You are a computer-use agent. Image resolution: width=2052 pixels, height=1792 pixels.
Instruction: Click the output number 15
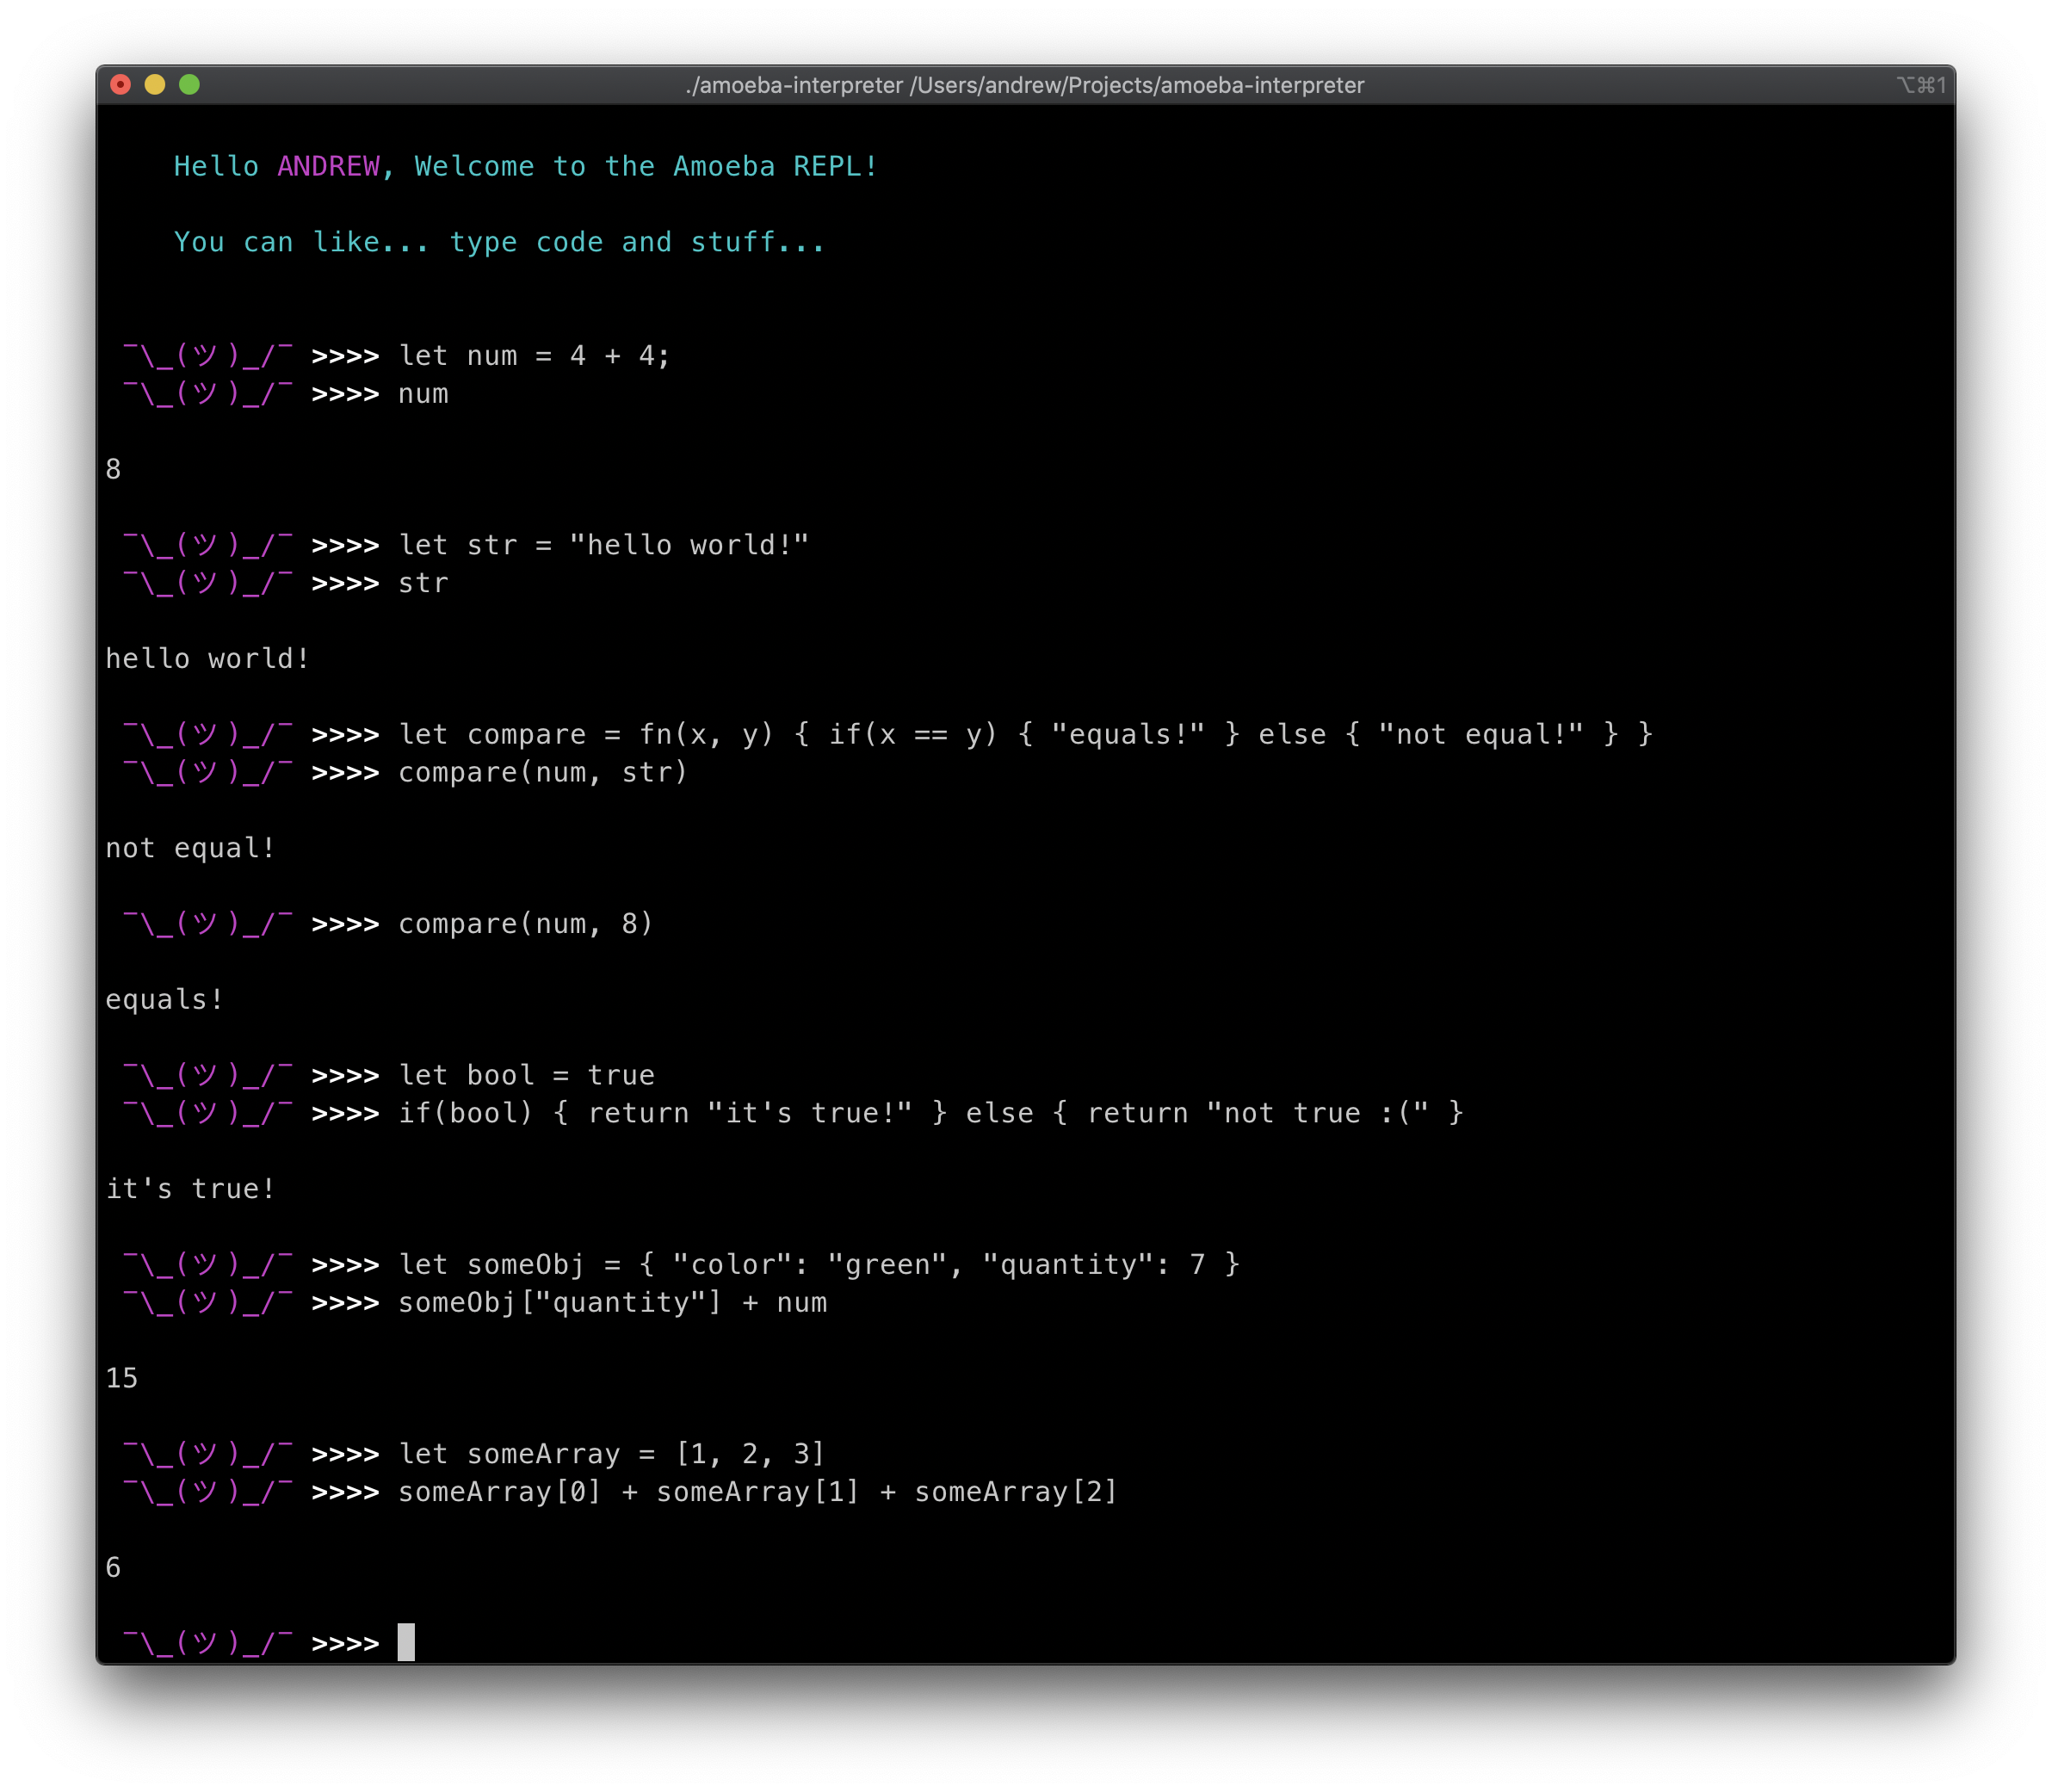click(x=122, y=1379)
